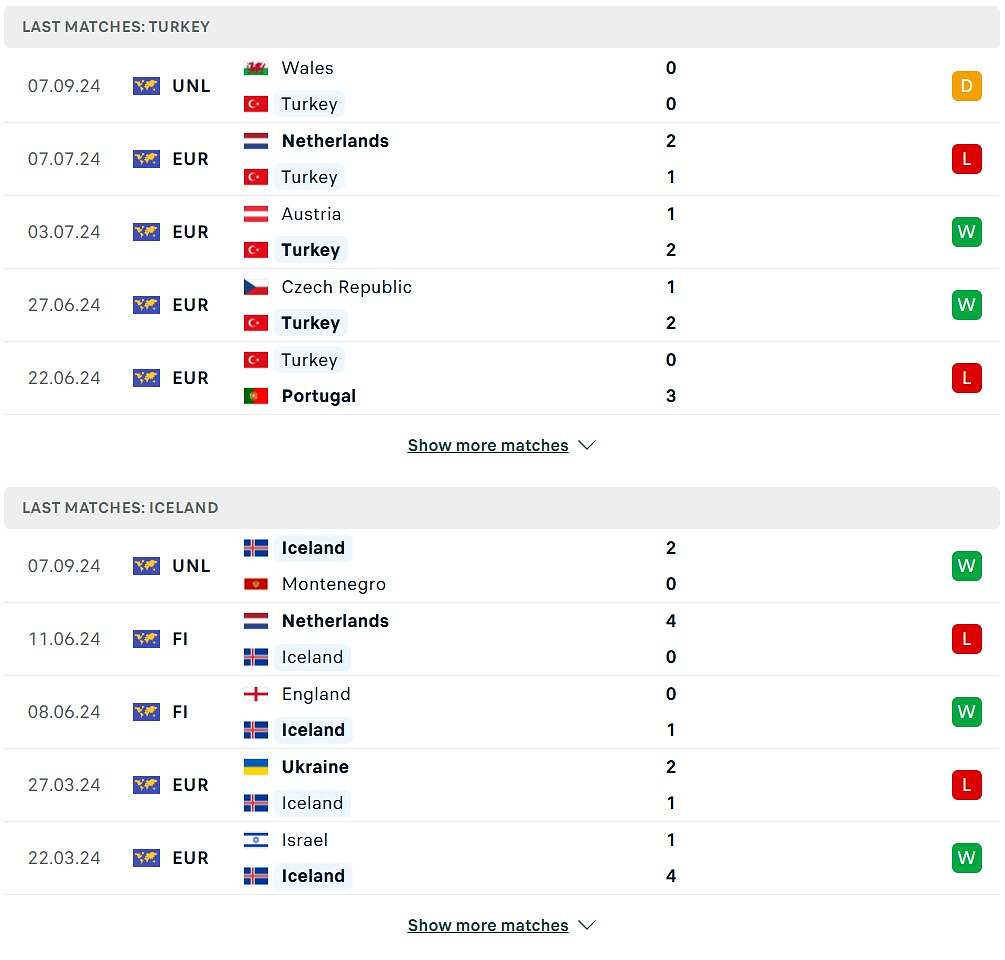Screen dimensions: 1005x960
Task: Click the Austria flag icon
Action: 256,214
